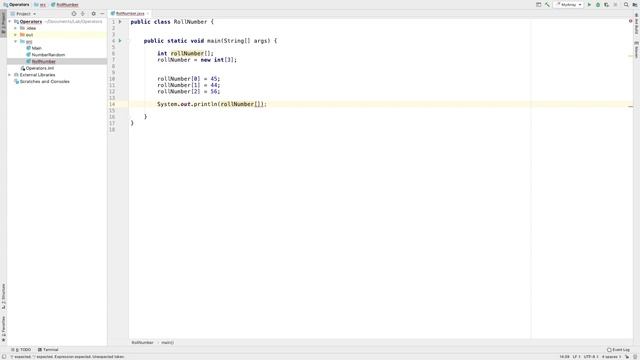Screen dimensions: 640x360
Task: Change line separator LF in status bar
Action: click(x=576, y=356)
